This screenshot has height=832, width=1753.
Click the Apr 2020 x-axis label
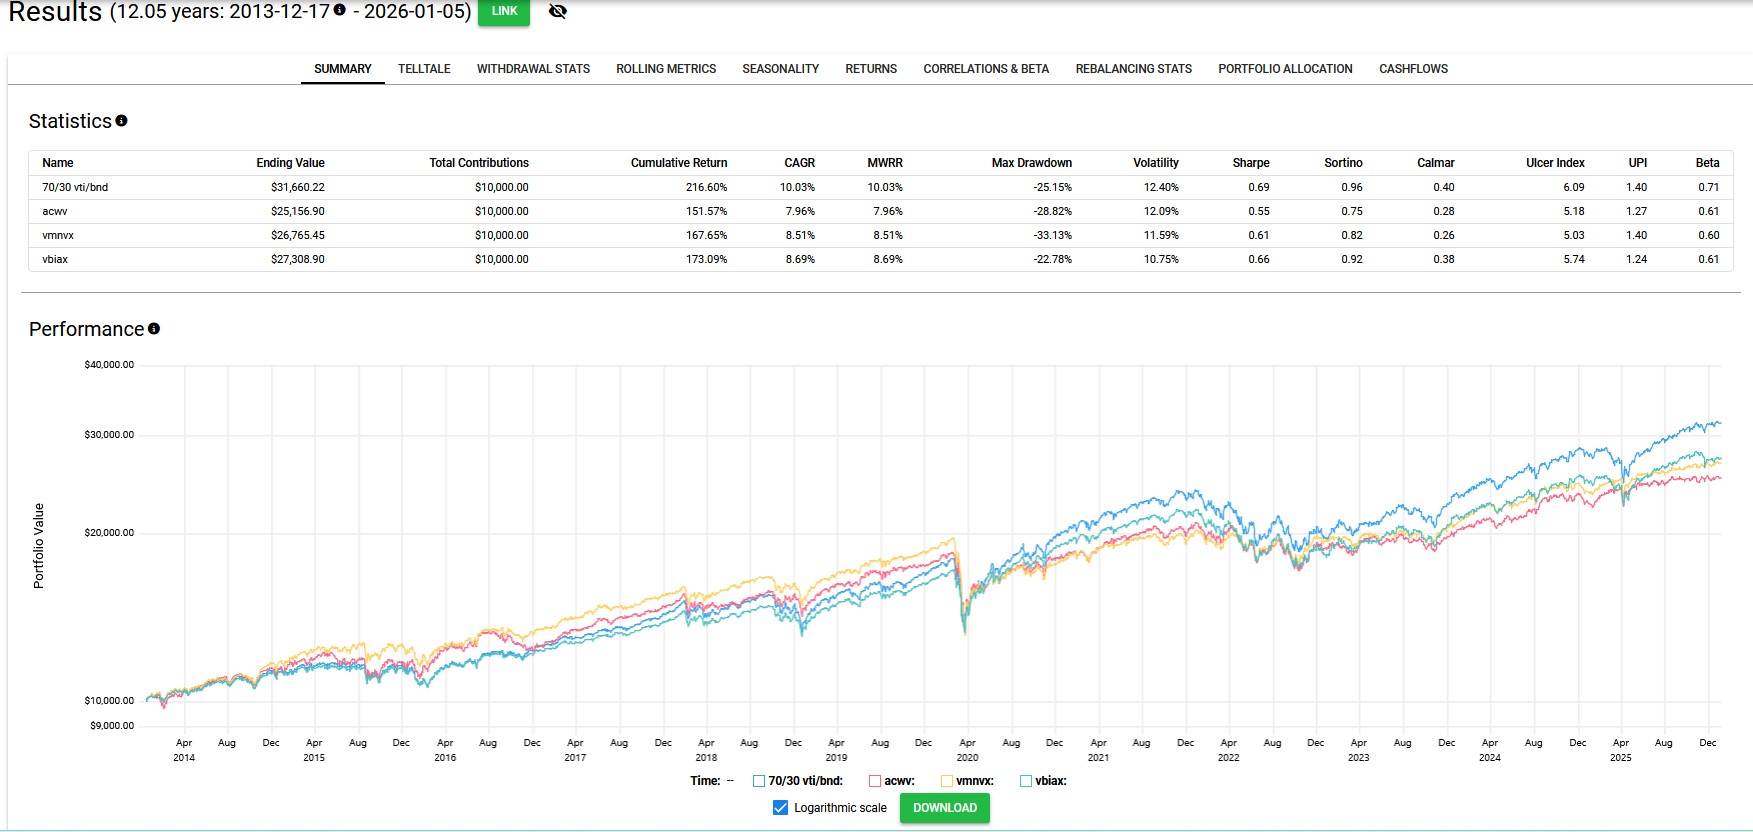pyautogui.click(x=968, y=750)
